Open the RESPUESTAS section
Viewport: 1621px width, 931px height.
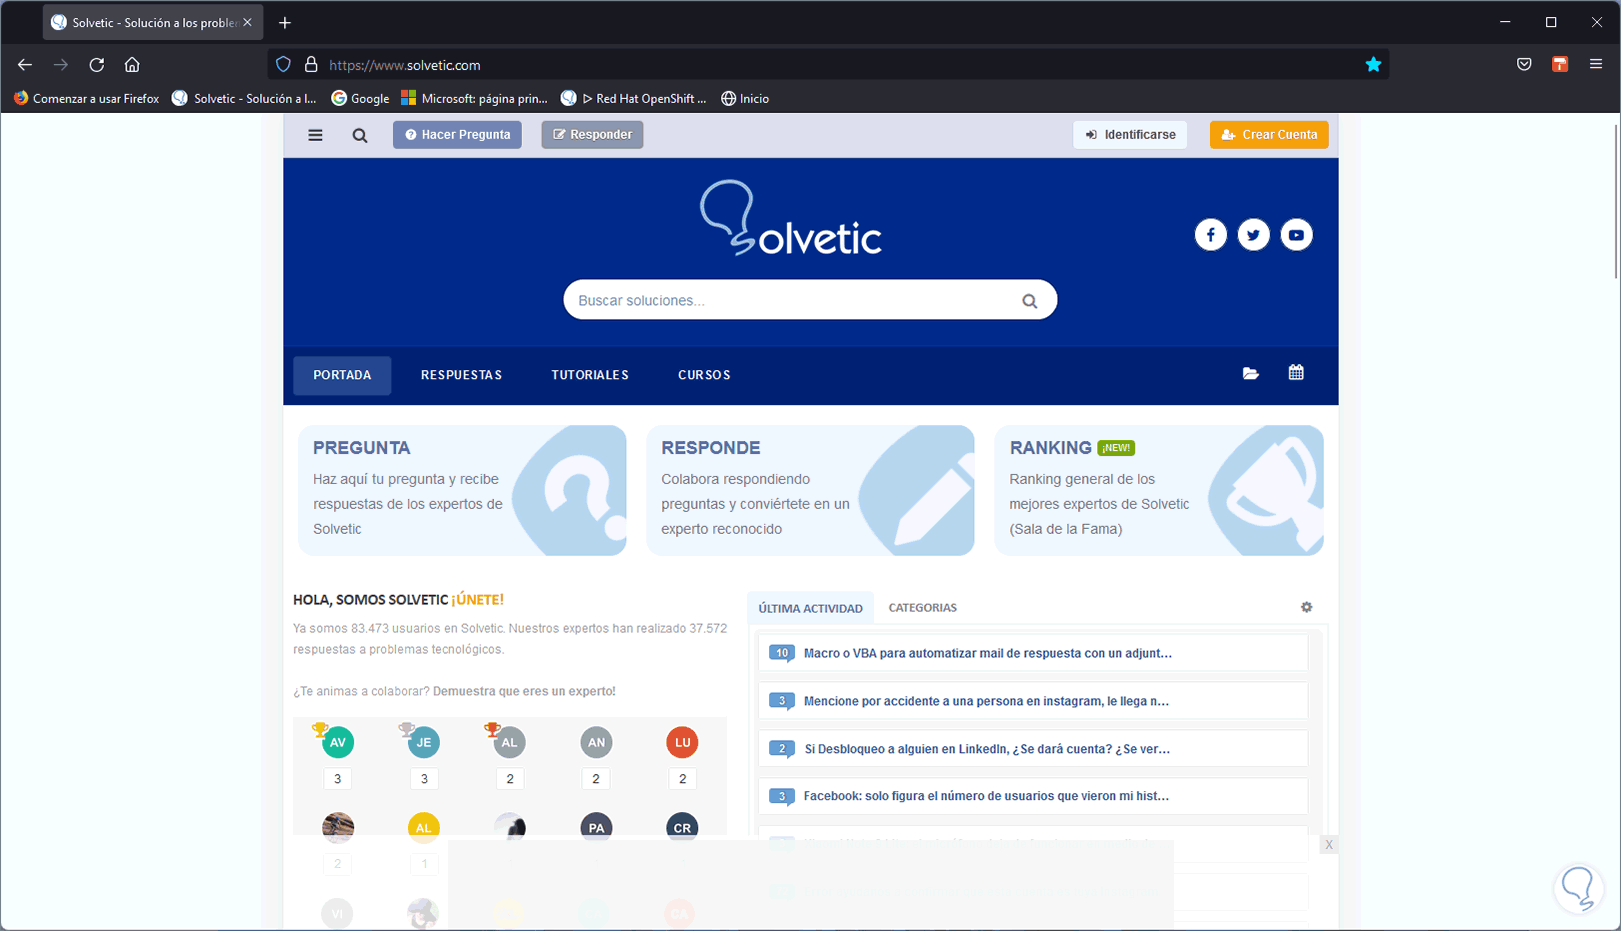pyautogui.click(x=461, y=375)
